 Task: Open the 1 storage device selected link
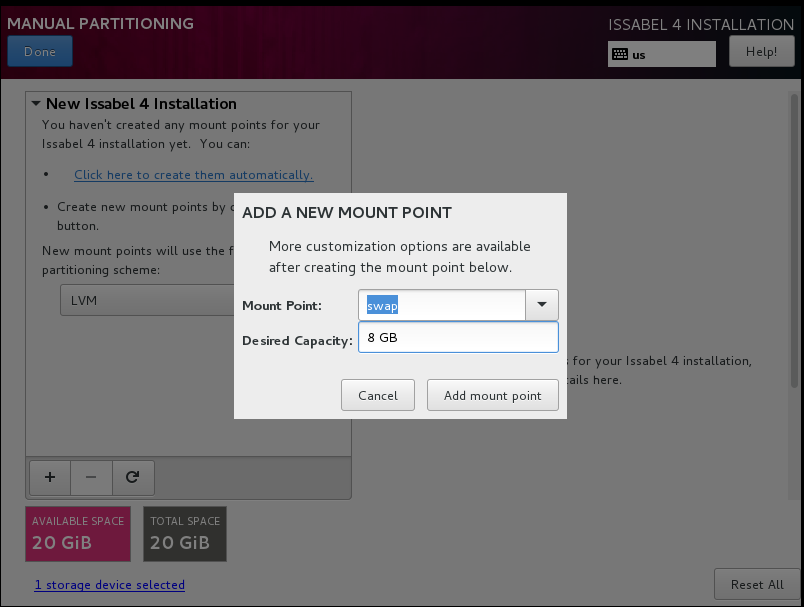(109, 585)
